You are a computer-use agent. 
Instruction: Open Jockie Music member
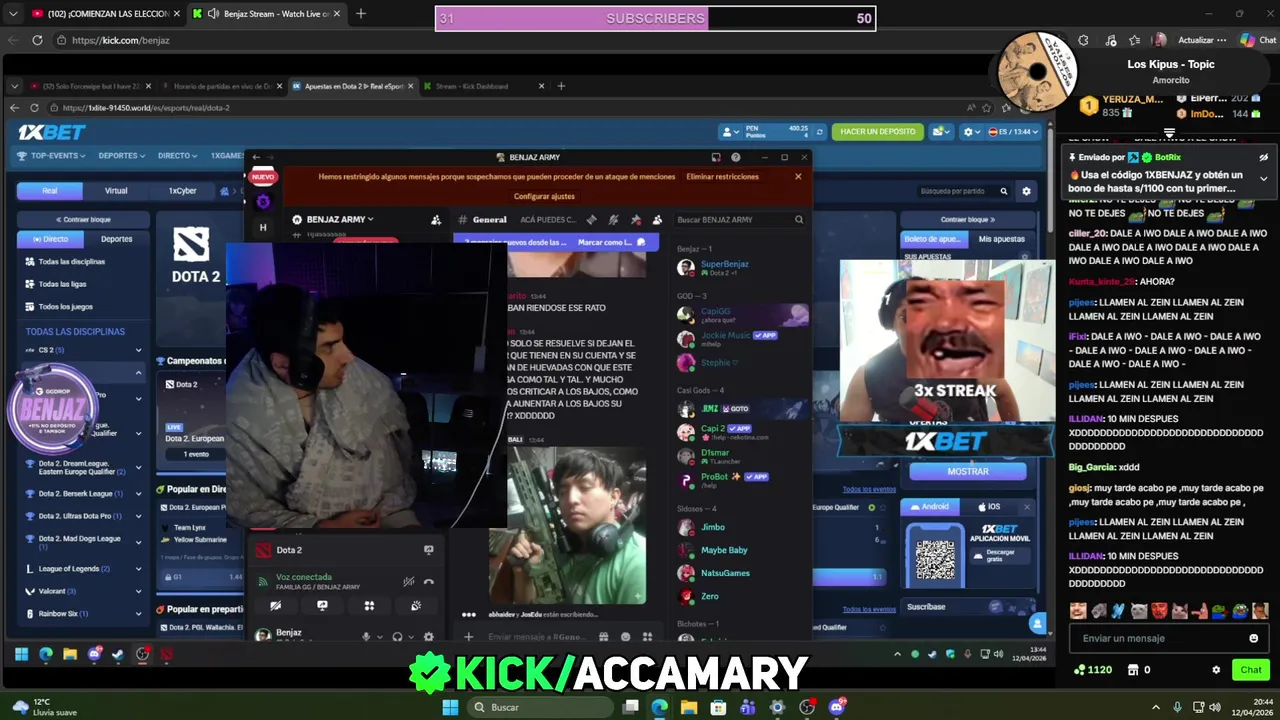coord(739,338)
